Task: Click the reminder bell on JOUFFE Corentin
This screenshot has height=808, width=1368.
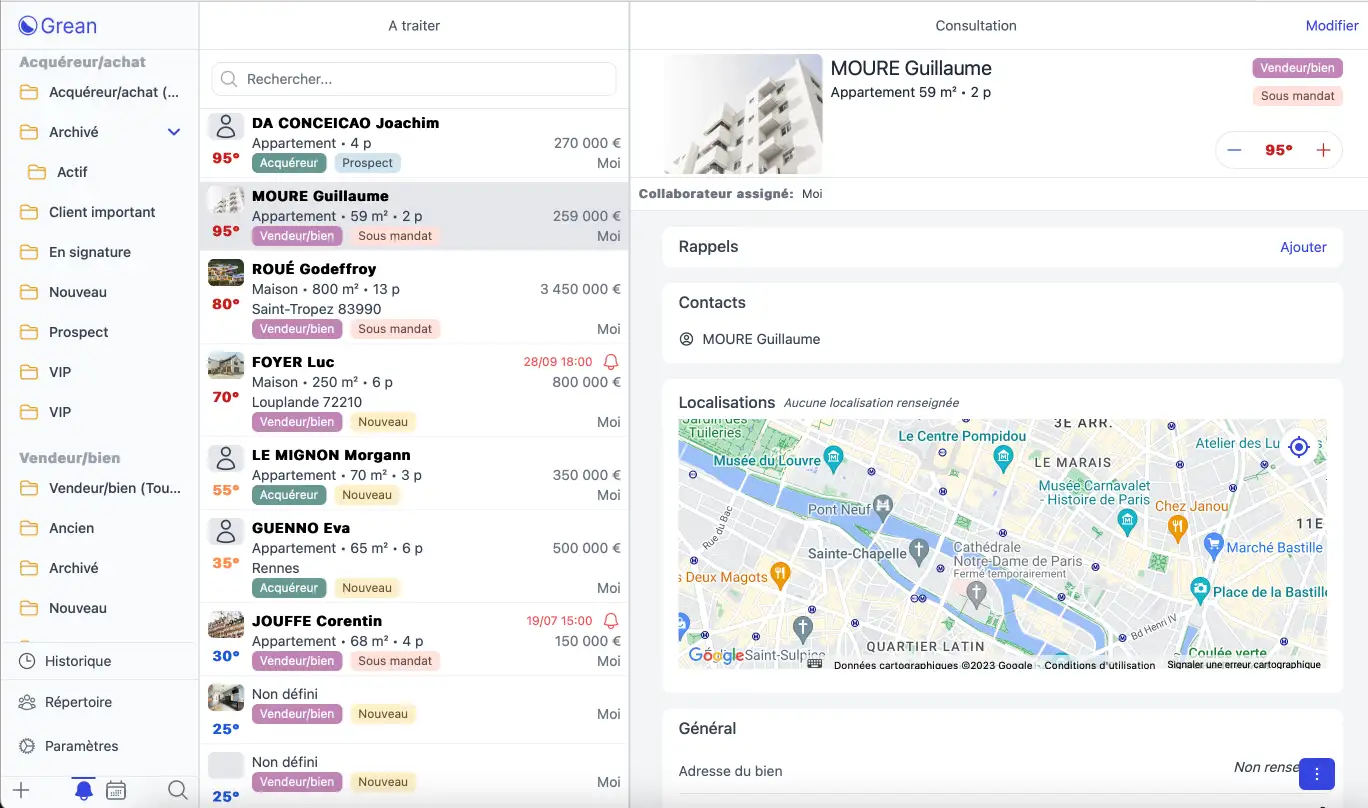Action: 612,621
